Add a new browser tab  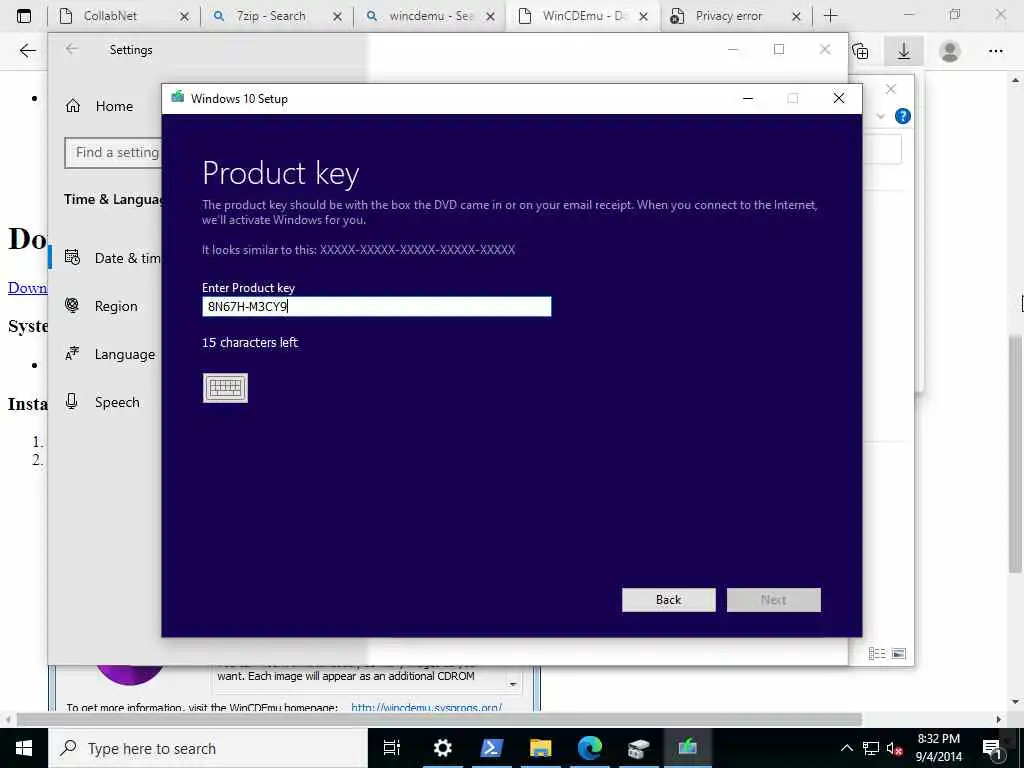click(x=831, y=16)
